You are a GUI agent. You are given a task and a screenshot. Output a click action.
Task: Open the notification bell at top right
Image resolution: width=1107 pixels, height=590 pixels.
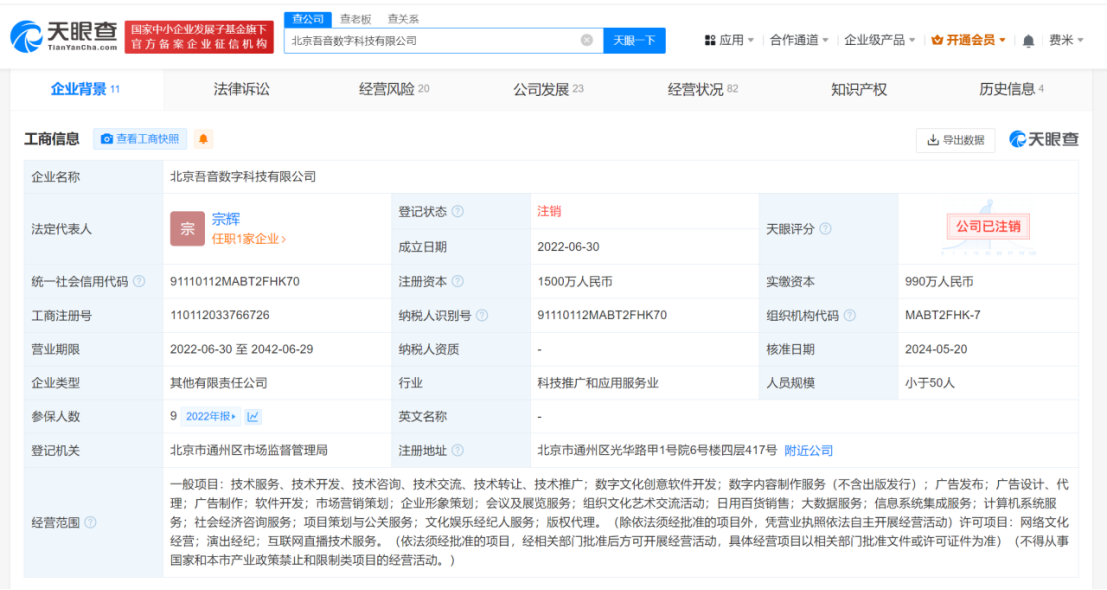1026,40
